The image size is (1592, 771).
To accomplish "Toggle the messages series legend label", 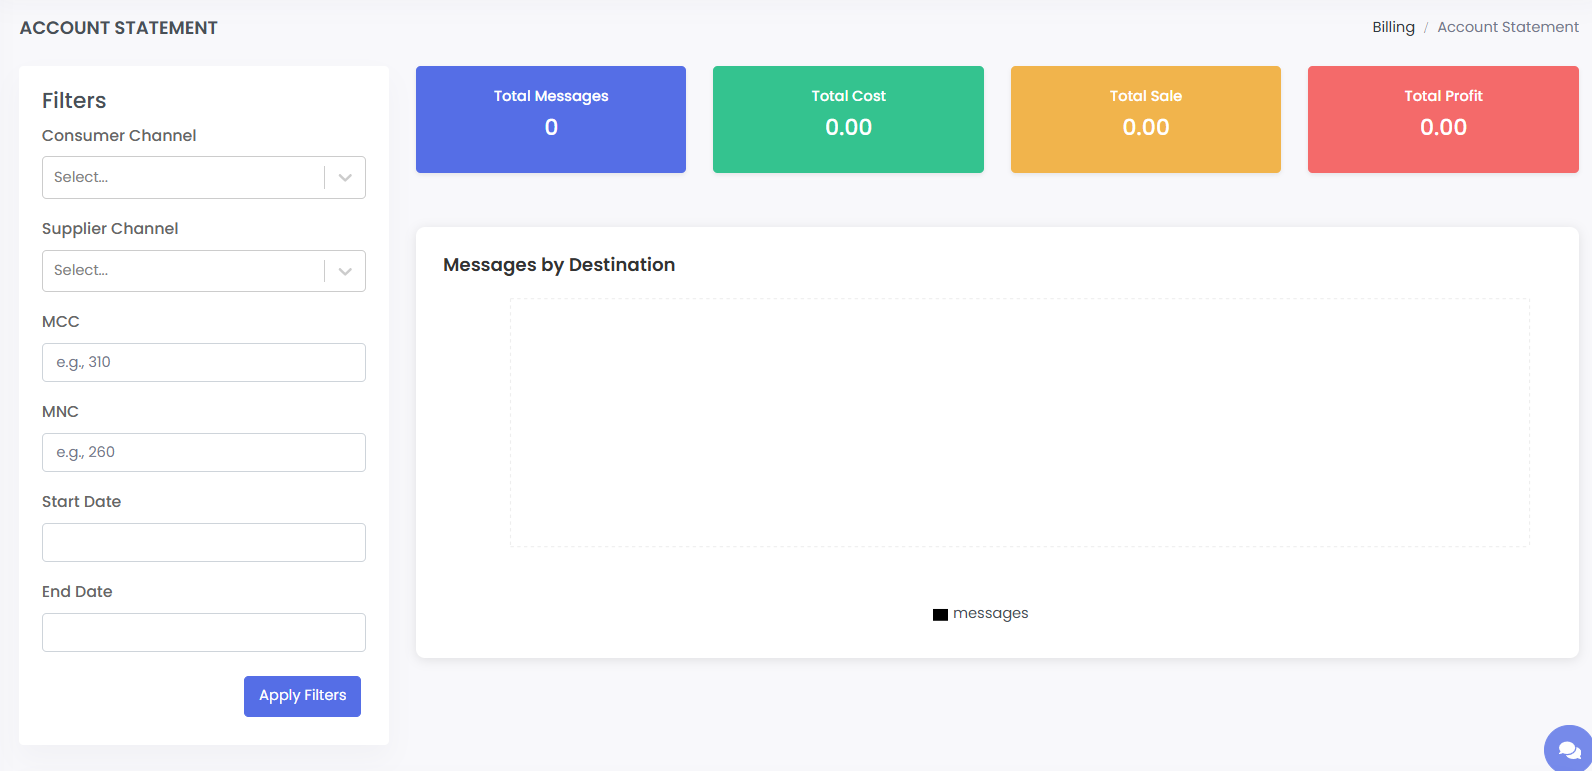I will tap(990, 614).
